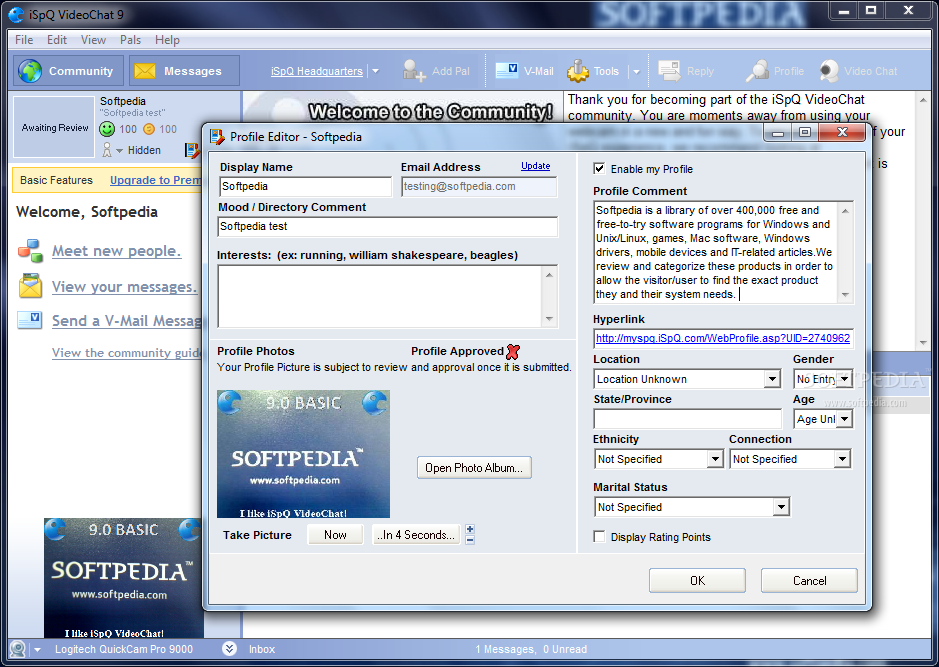Click the V-Mail icon beside Send a V-Mail
Image resolution: width=939 pixels, height=667 pixels.
(x=29, y=320)
